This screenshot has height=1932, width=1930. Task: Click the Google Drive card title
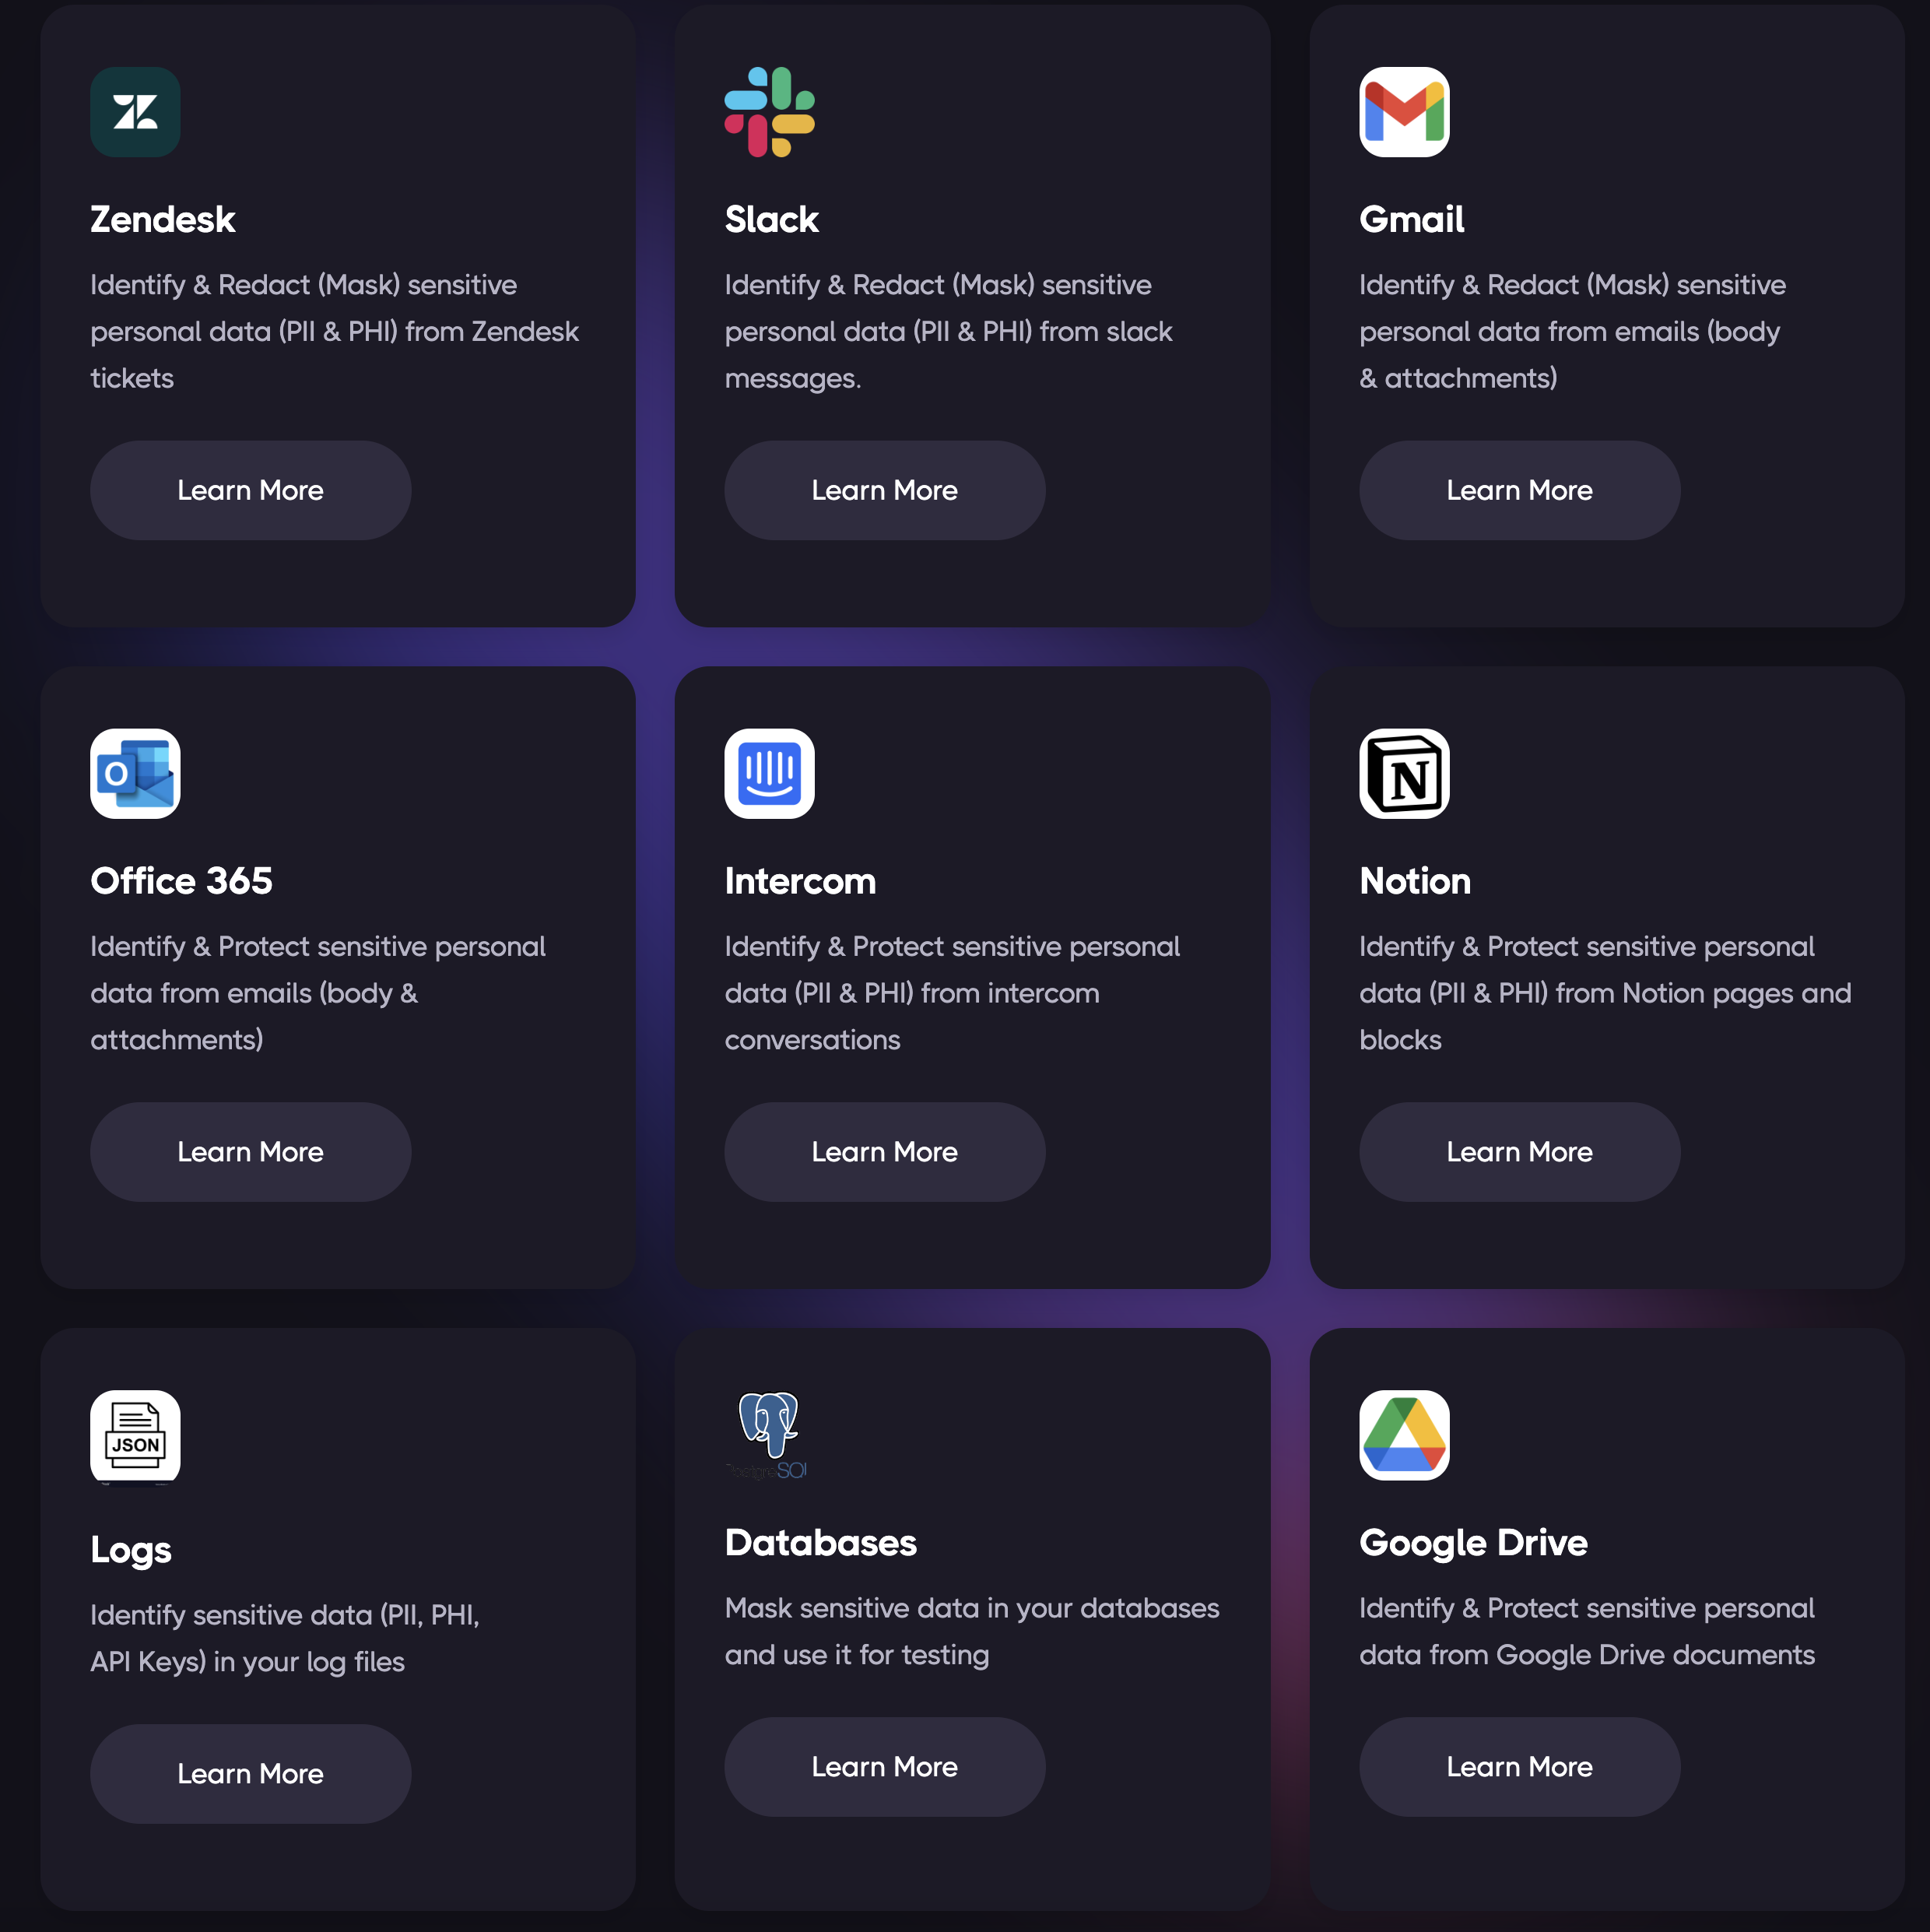point(1473,1543)
